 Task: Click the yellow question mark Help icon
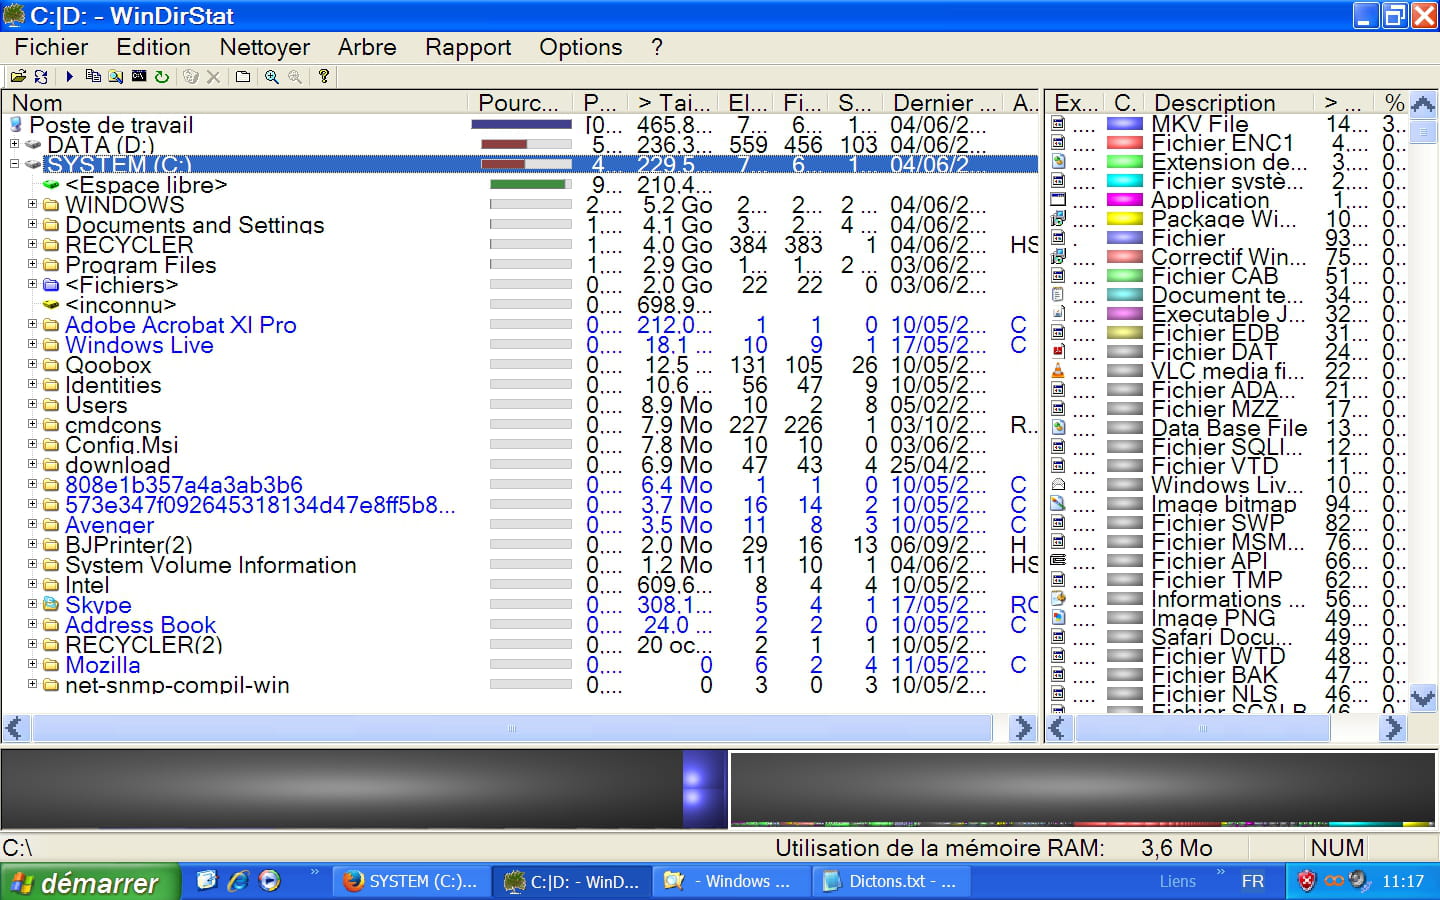coord(324,76)
